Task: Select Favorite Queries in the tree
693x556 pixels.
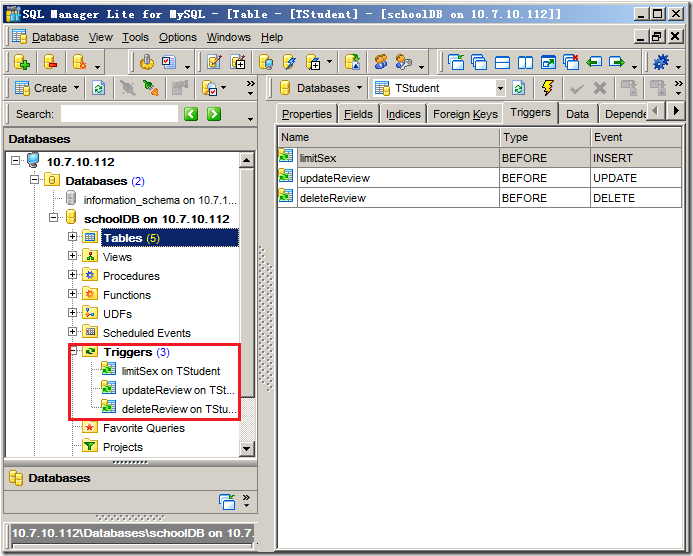Action: click(x=144, y=428)
